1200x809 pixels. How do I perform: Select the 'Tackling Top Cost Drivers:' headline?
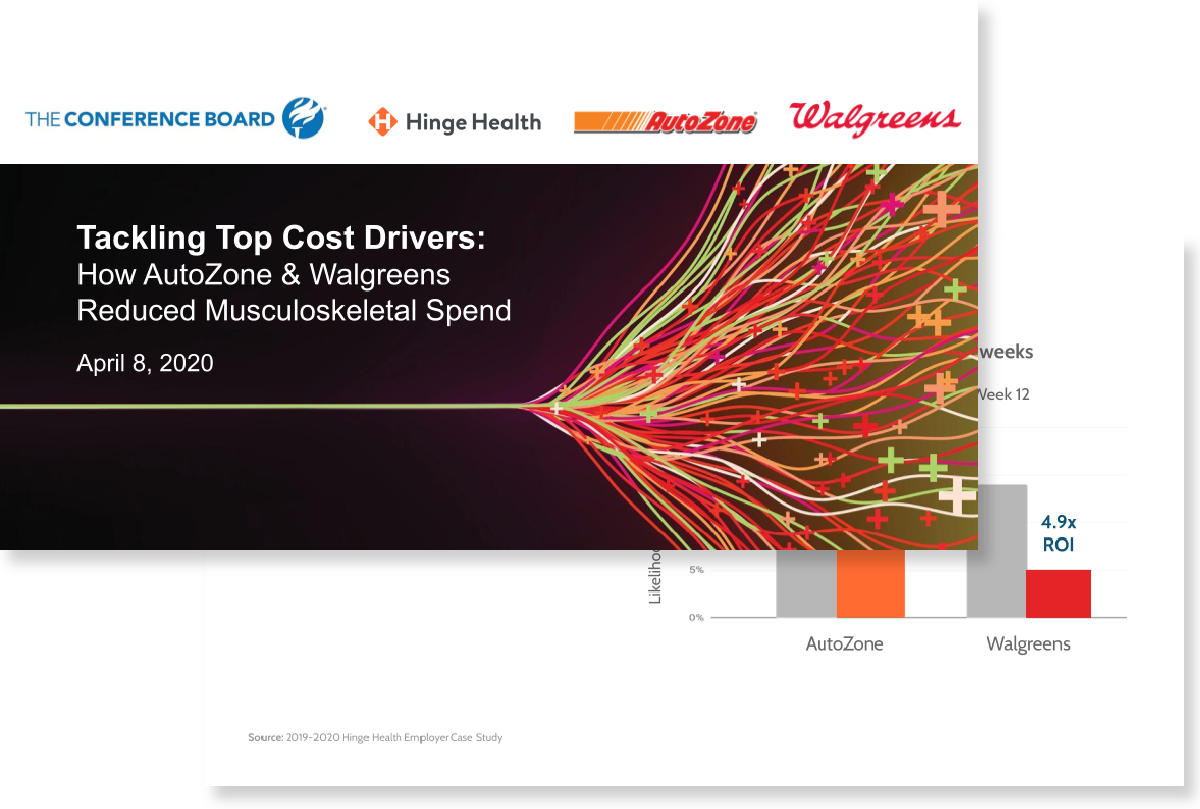pyautogui.click(x=280, y=238)
